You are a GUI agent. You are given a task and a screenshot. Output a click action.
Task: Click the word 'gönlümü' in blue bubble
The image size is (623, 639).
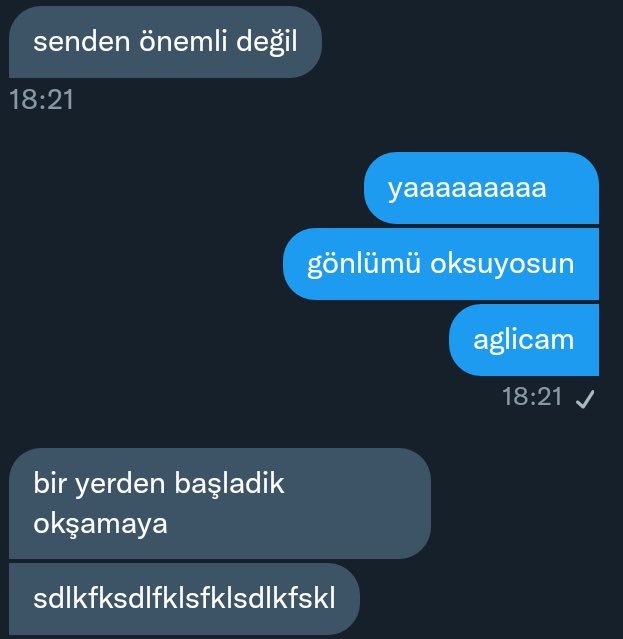pos(364,264)
